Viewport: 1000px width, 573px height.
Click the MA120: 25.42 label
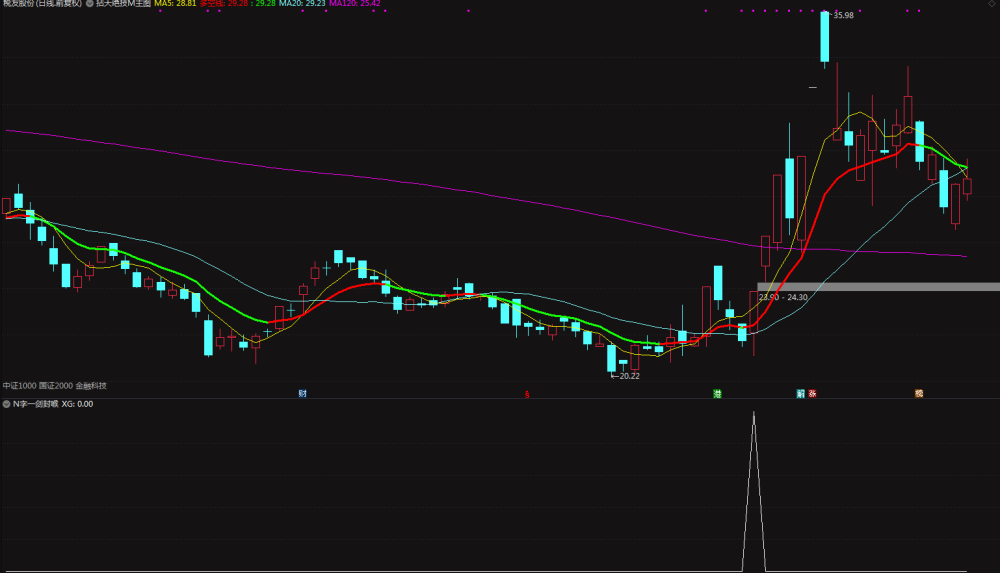[355, 3]
